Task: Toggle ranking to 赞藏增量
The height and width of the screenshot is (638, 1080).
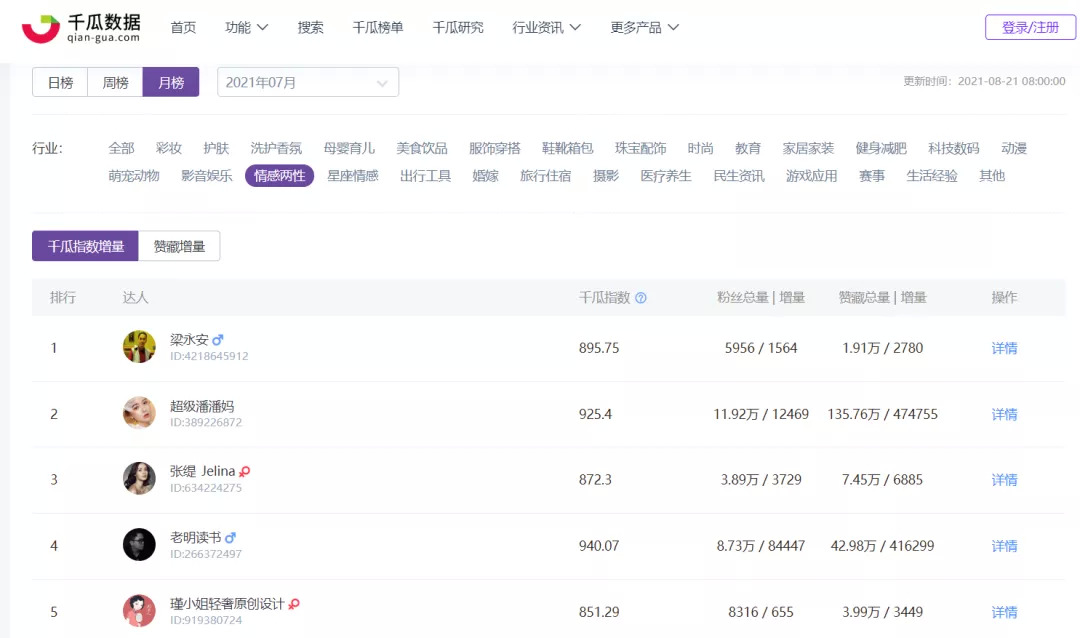Action: (179, 246)
